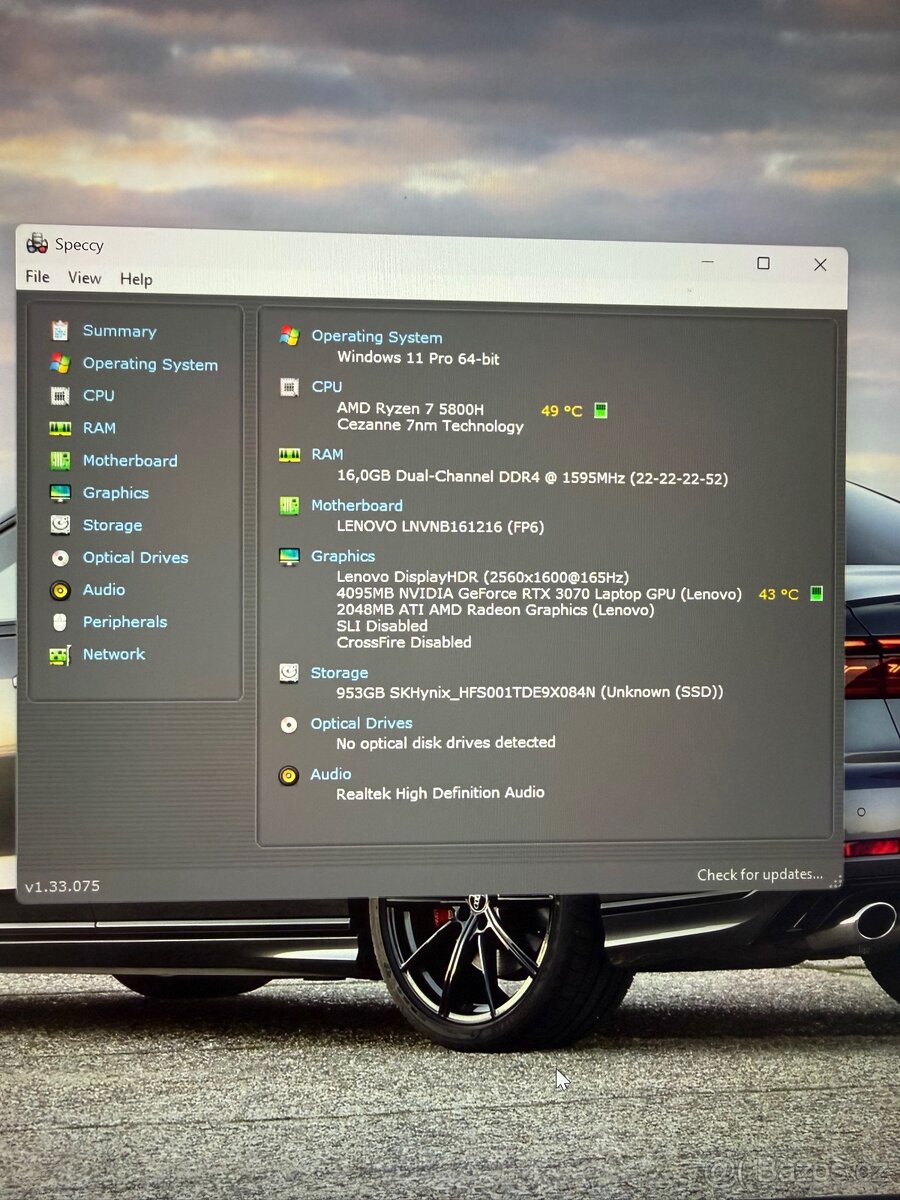Select the Graphics monitor icon
The width and height of the screenshot is (900, 1200).
[60, 493]
